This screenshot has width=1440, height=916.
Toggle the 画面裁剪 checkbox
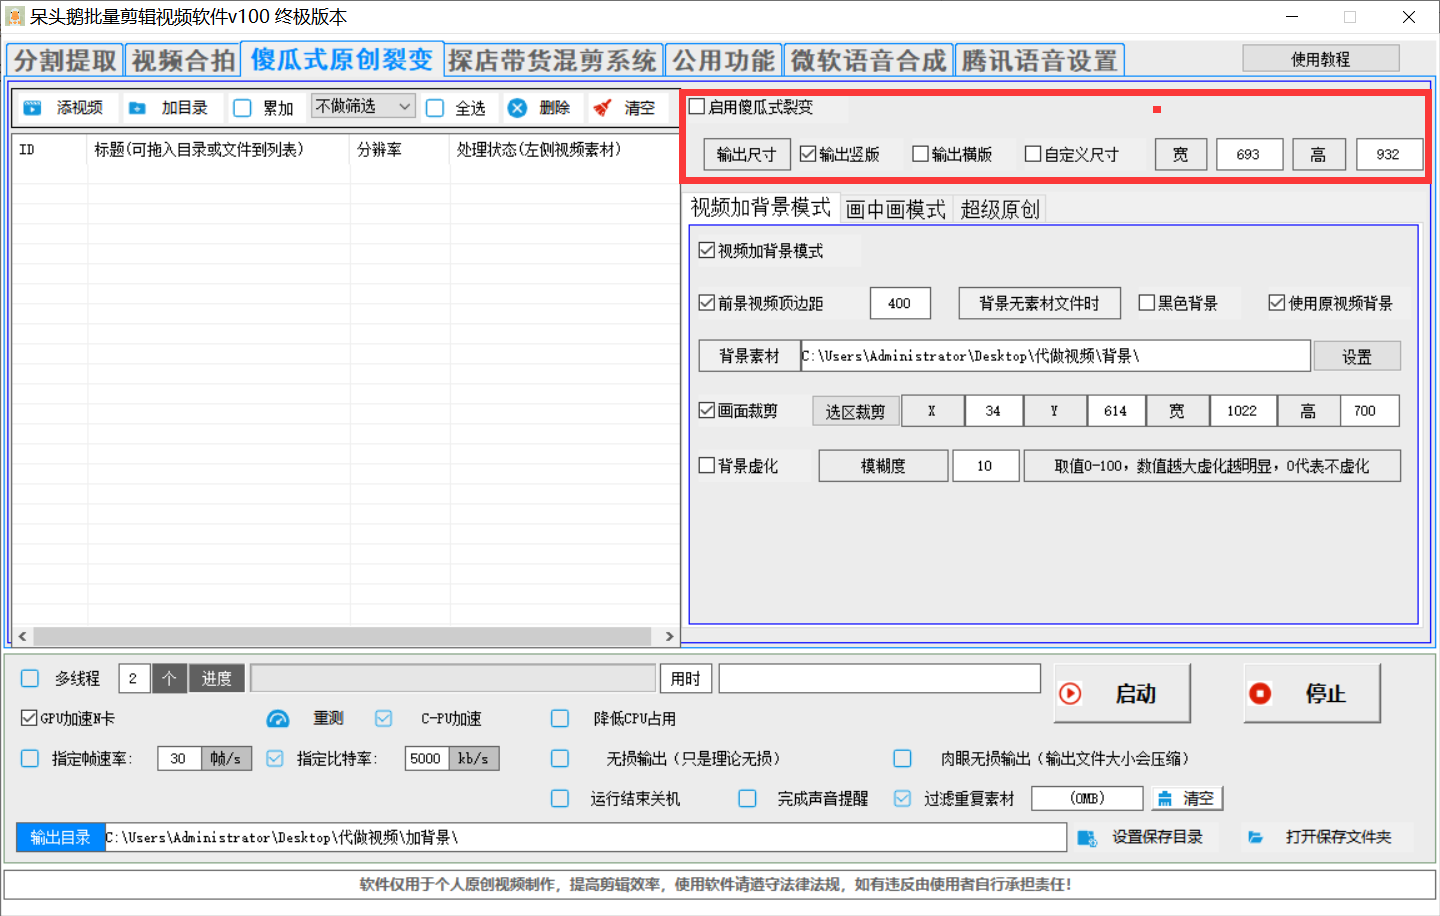click(x=707, y=410)
